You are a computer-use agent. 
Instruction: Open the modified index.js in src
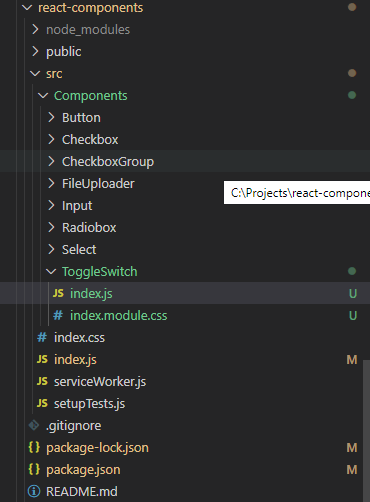pos(75,360)
